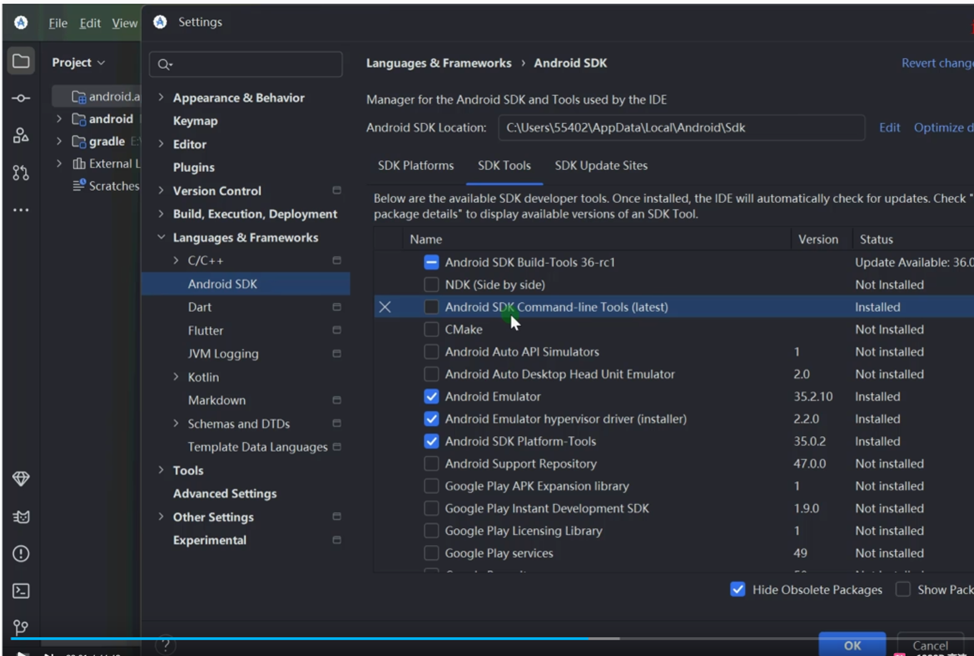Click the X removal mark on Command-line Tools row

[385, 307]
